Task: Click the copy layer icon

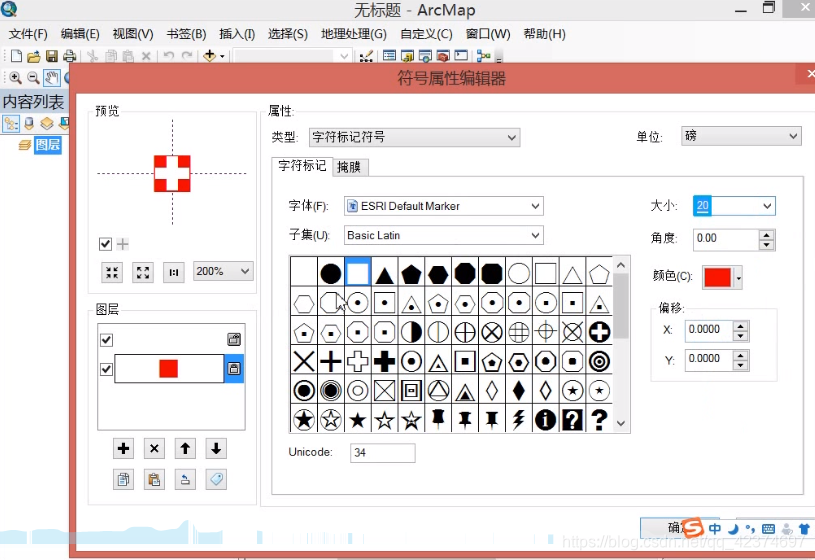Action: tap(123, 479)
